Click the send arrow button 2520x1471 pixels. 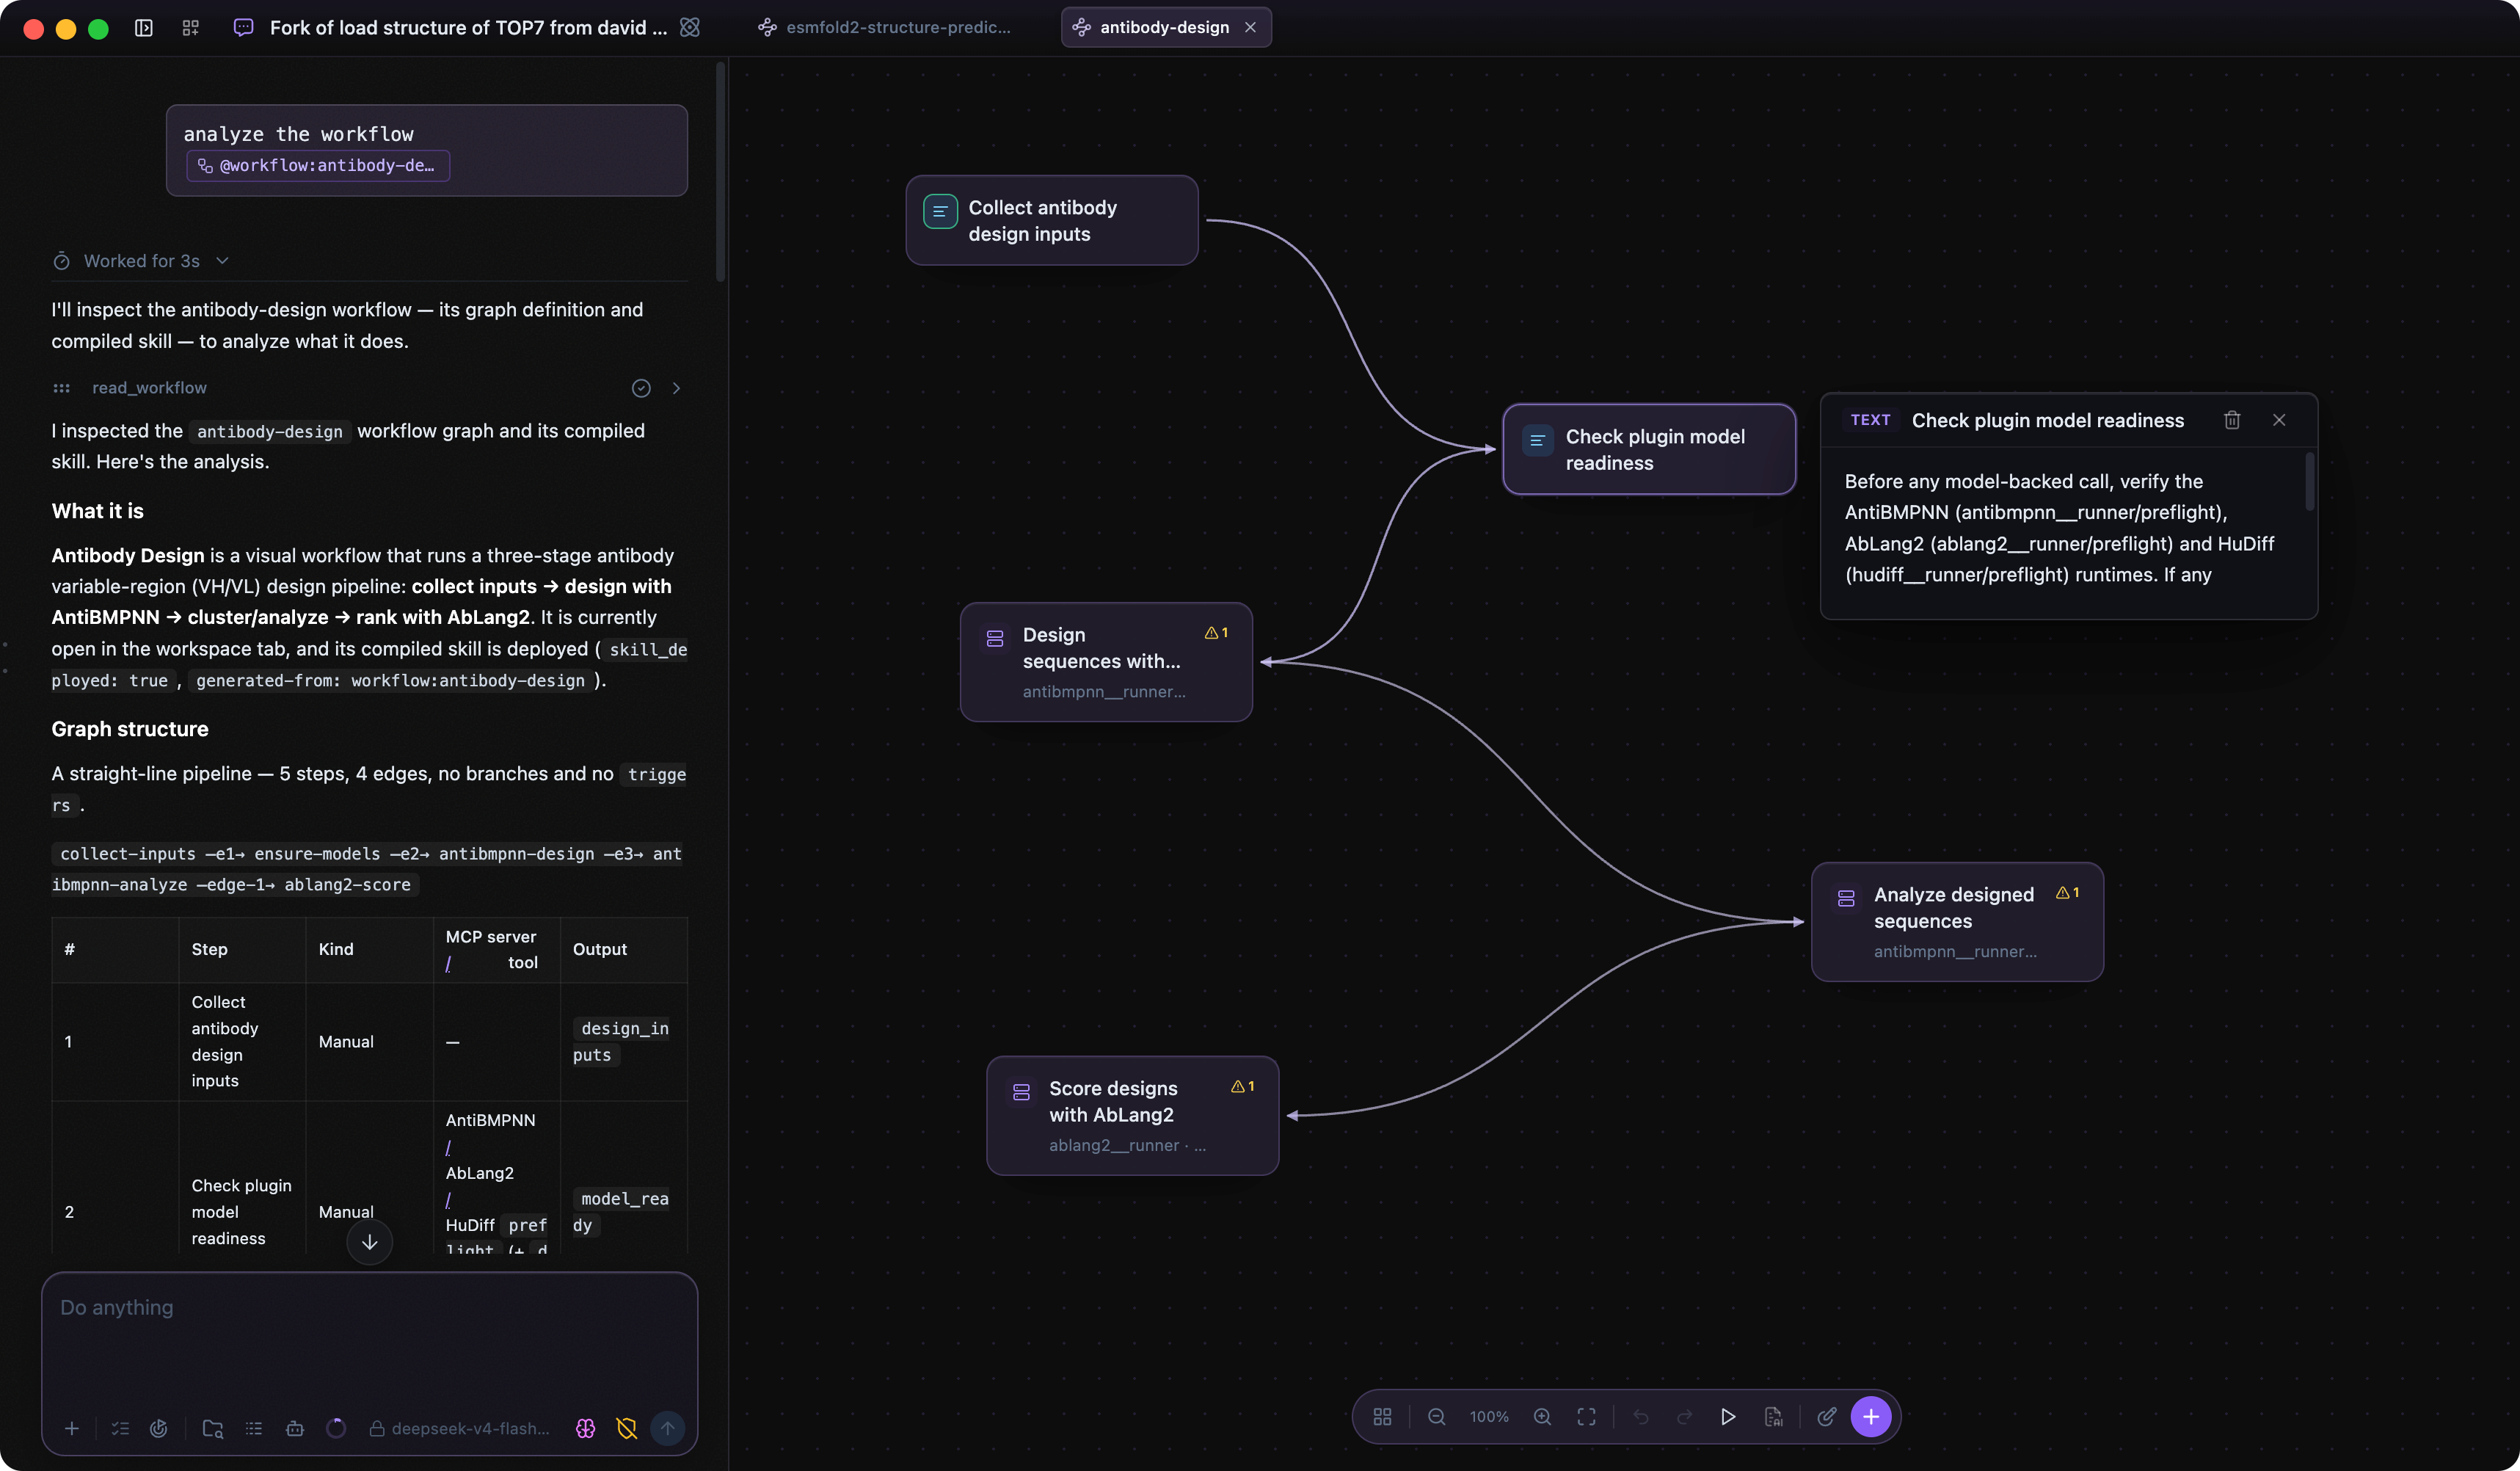point(668,1429)
